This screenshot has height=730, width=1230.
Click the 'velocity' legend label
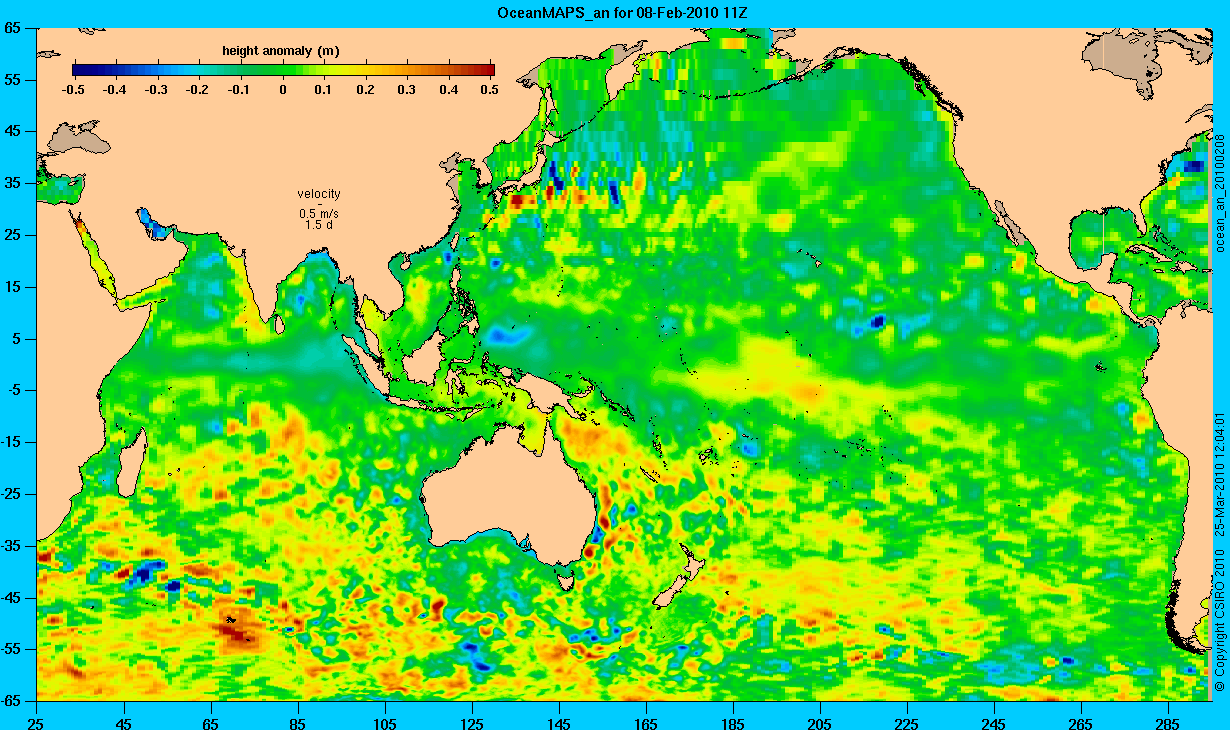coord(319,194)
